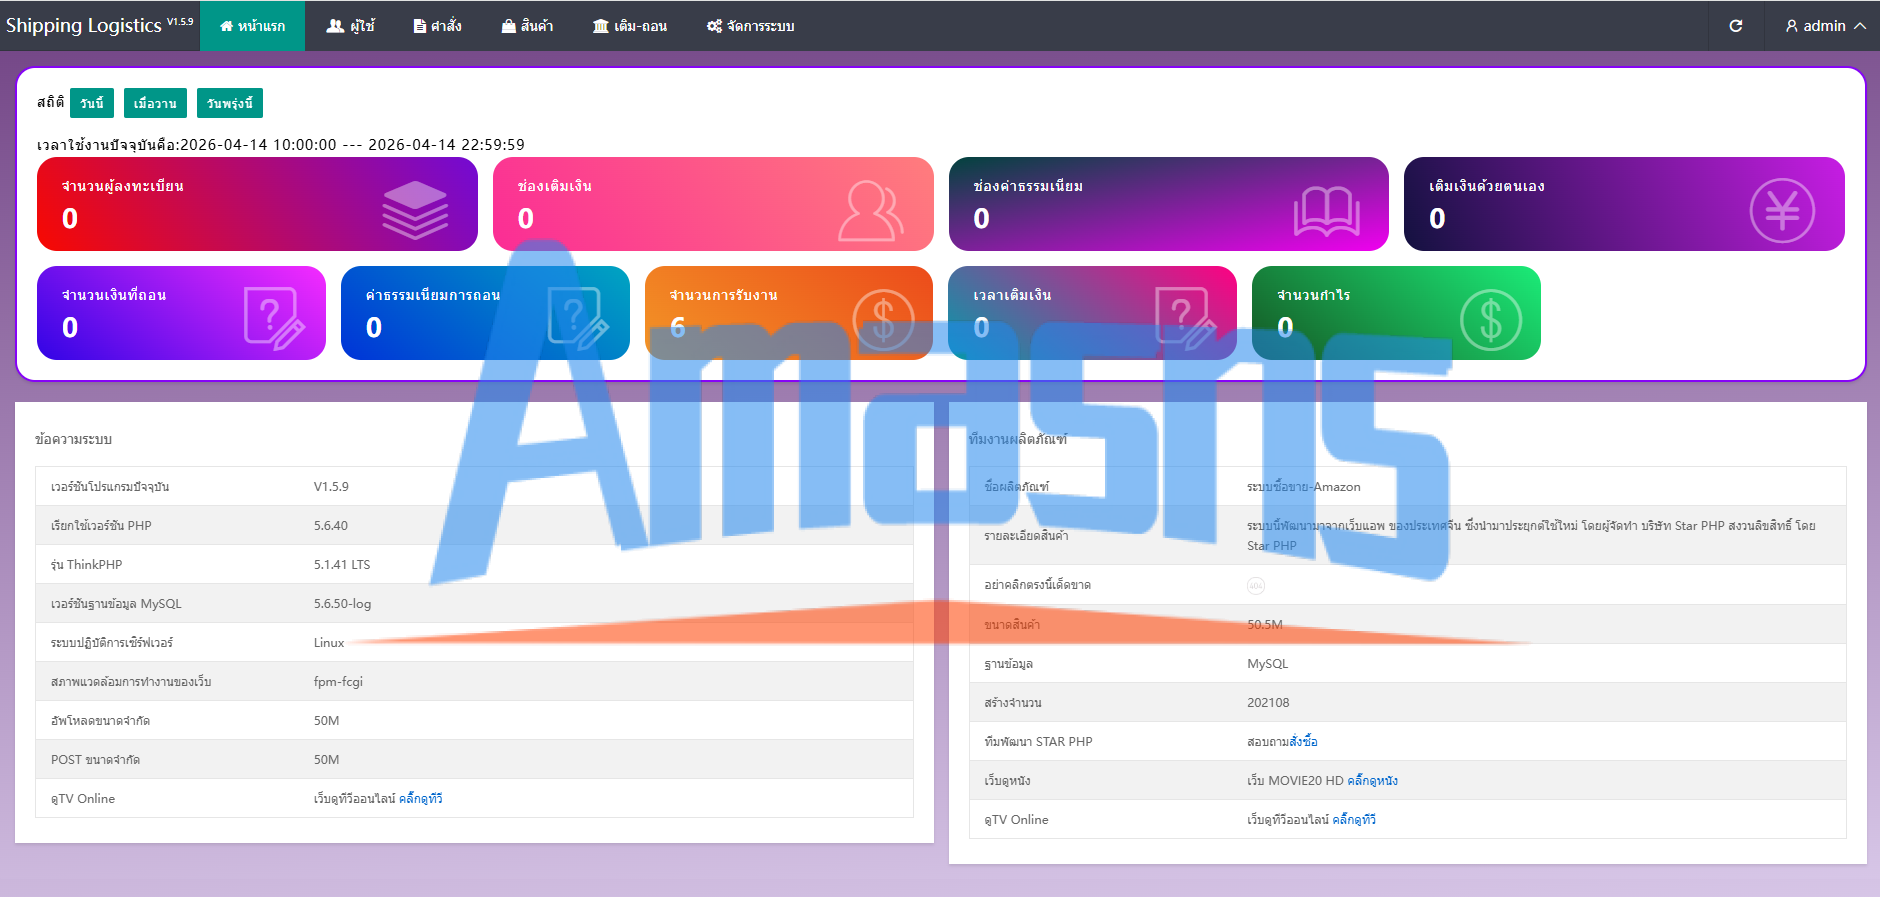Show statistics for เมื่อวาน (yesterday)
This screenshot has width=1880, height=897.
click(x=155, y=103)
